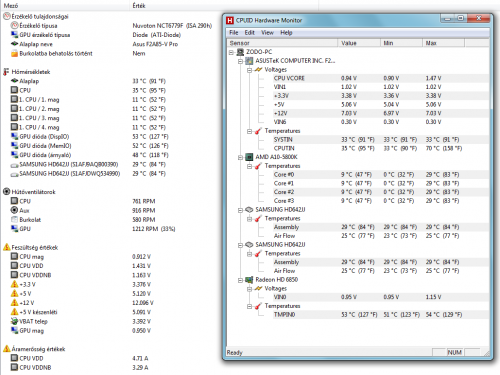Collapse Temperatures under AMD A10-5800K
The height and width of the screenshot is (375, 500).
pyautogui.click(x=249, y=166)
